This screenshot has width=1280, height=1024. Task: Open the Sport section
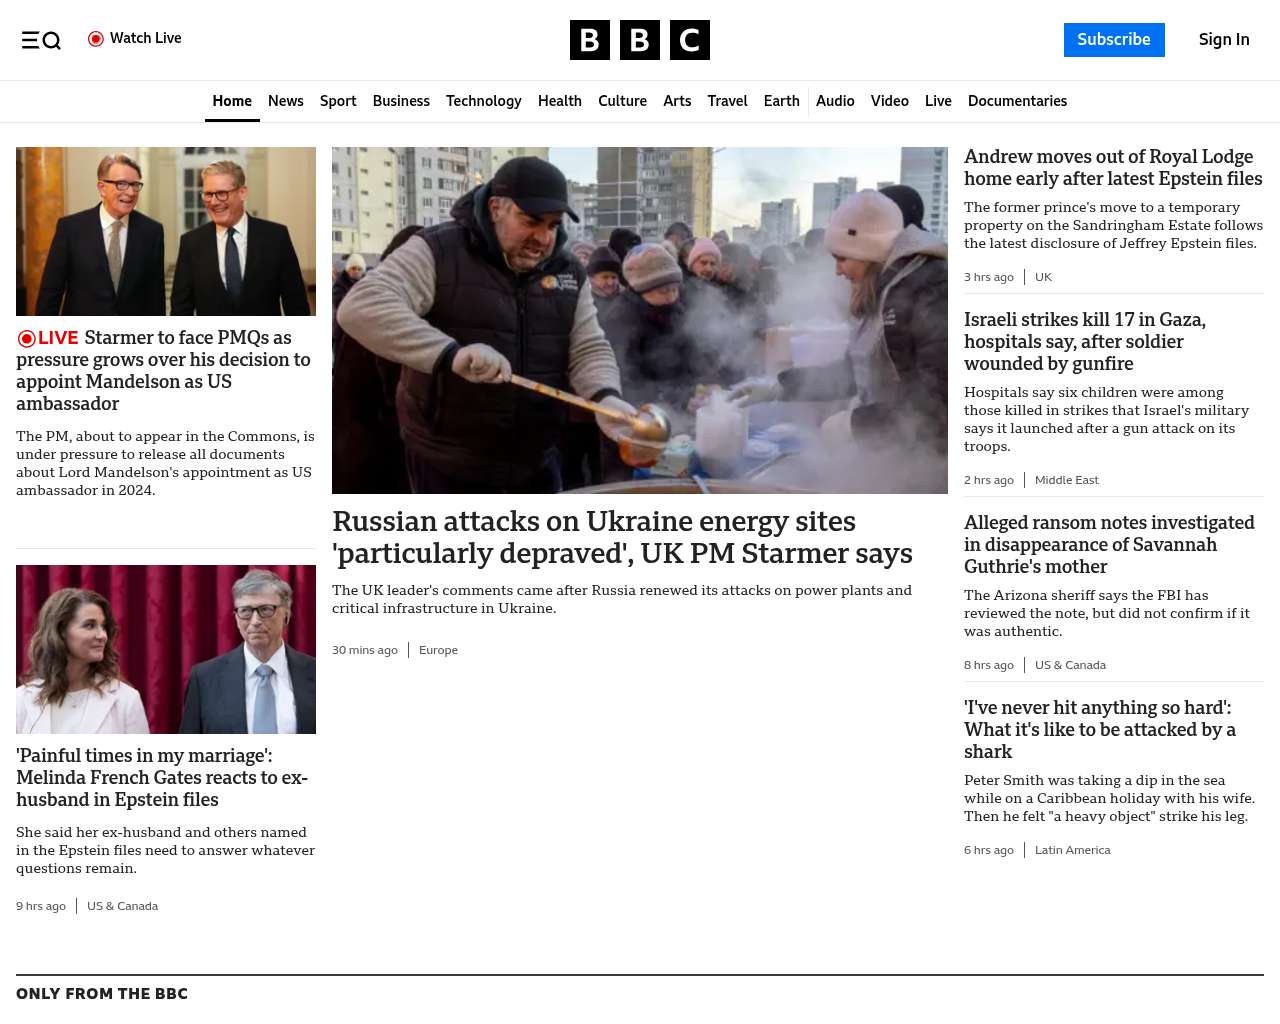tap(338, 101)
